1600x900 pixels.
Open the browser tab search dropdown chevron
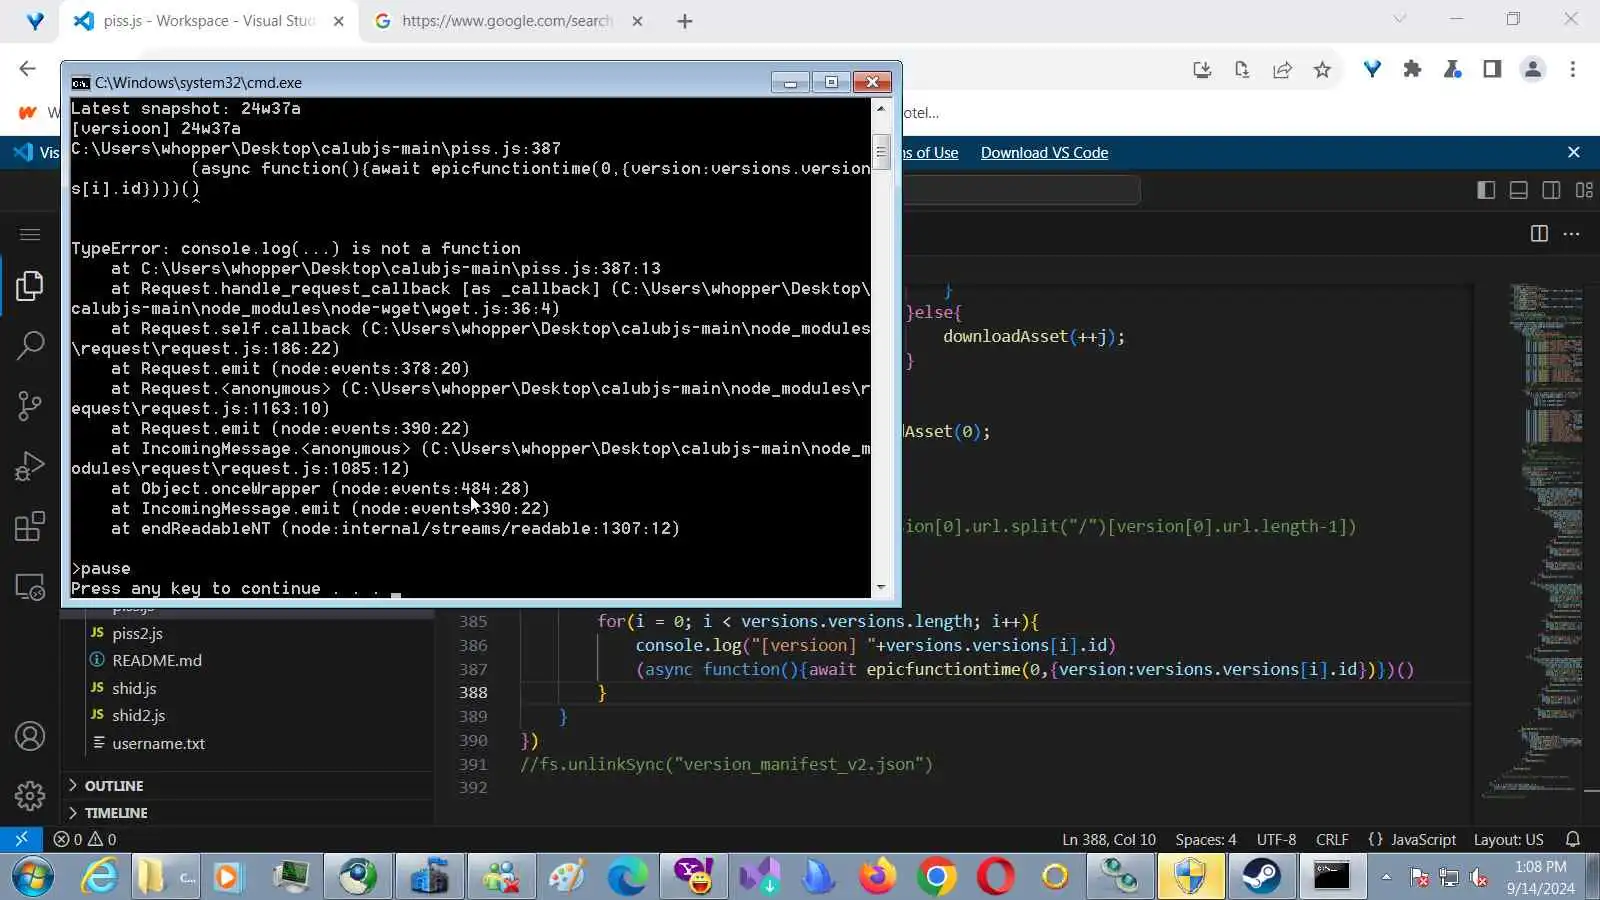[1400, 19]
